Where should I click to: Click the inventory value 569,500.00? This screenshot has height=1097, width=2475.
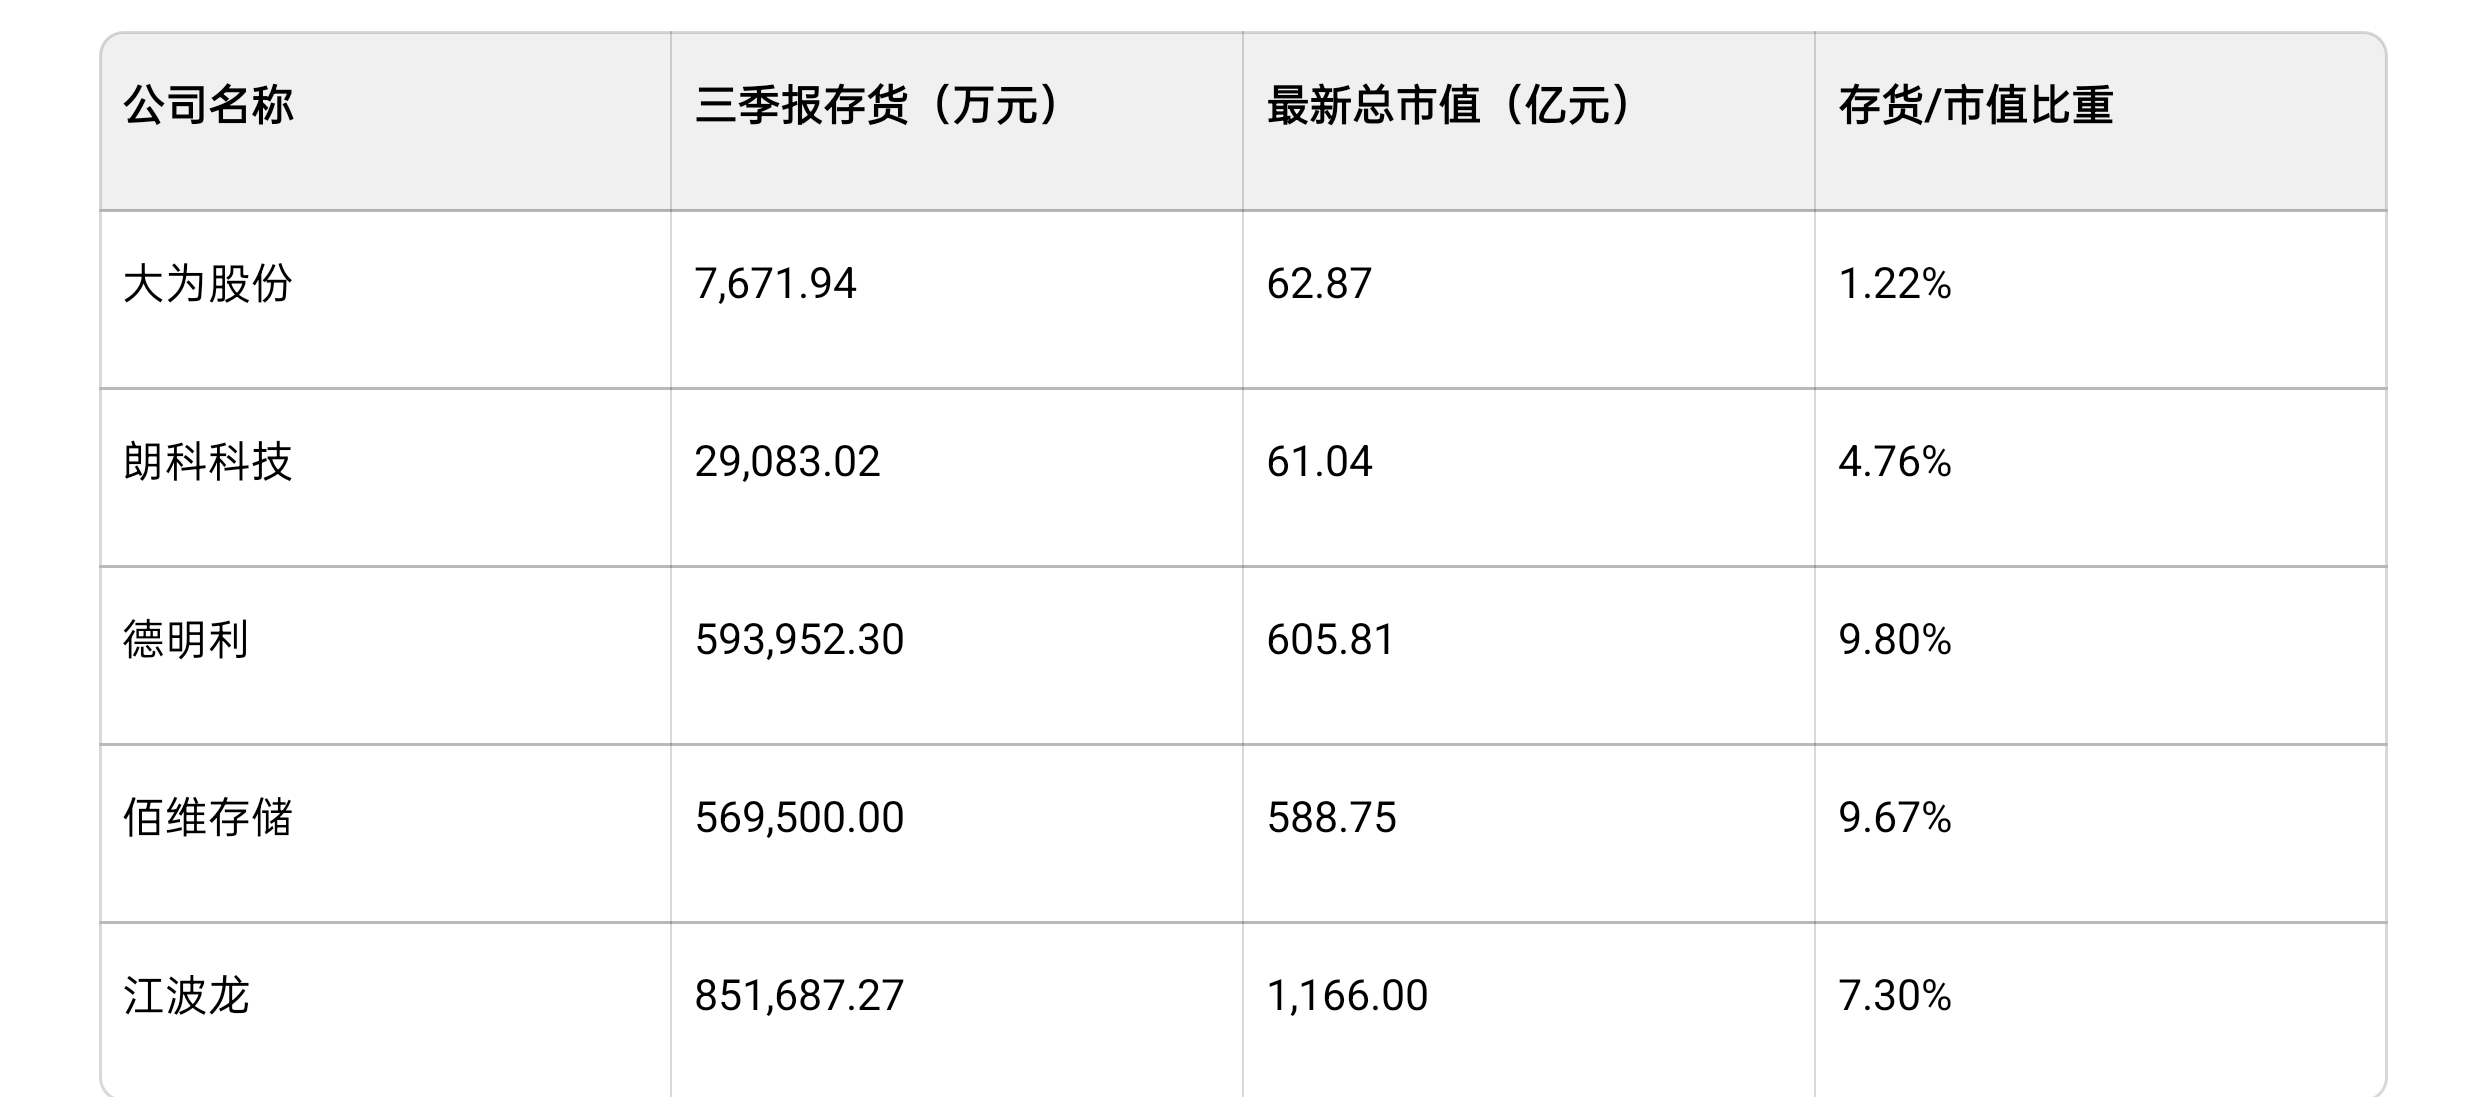pyautogui.click(x=800, y=818)
